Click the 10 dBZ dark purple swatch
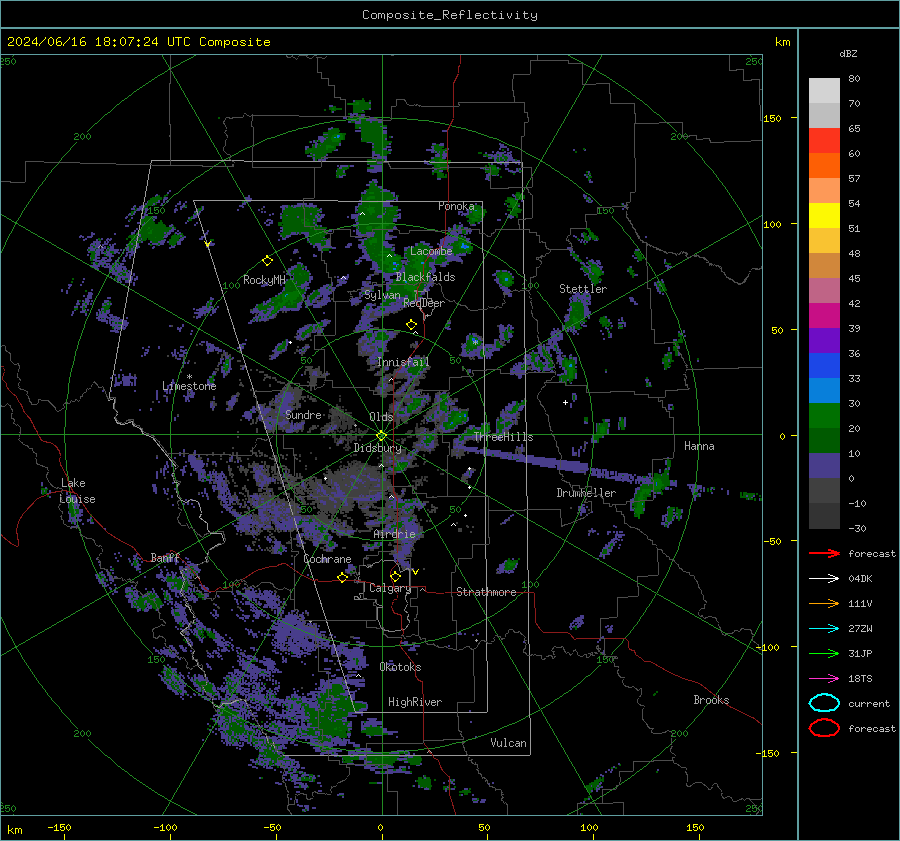Viewport: 900px width, 841px height. [824, 465]
